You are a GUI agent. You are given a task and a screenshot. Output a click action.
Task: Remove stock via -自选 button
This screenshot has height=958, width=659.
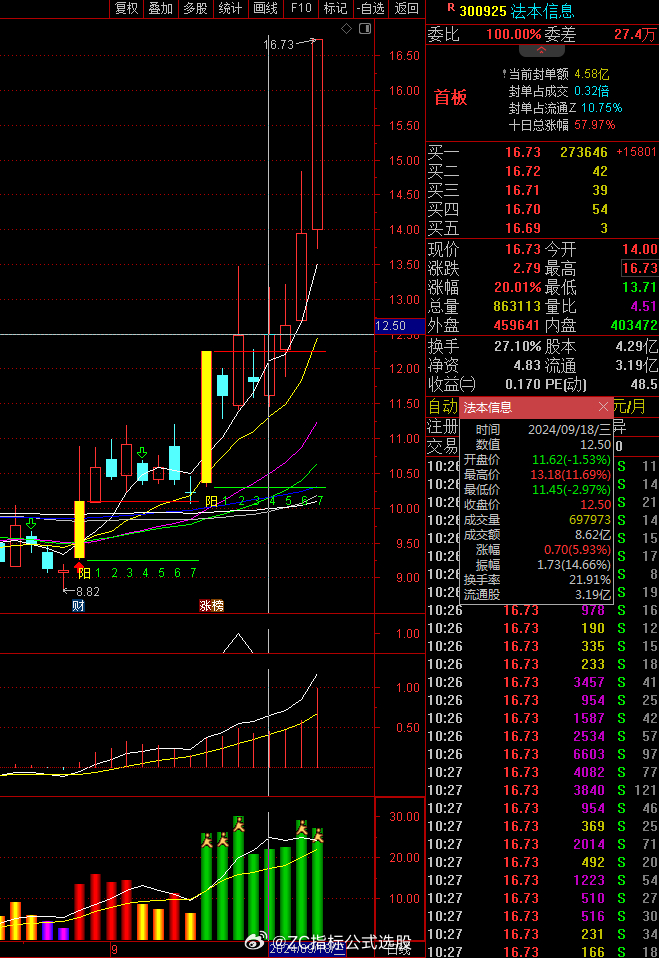tap(371, 8)
